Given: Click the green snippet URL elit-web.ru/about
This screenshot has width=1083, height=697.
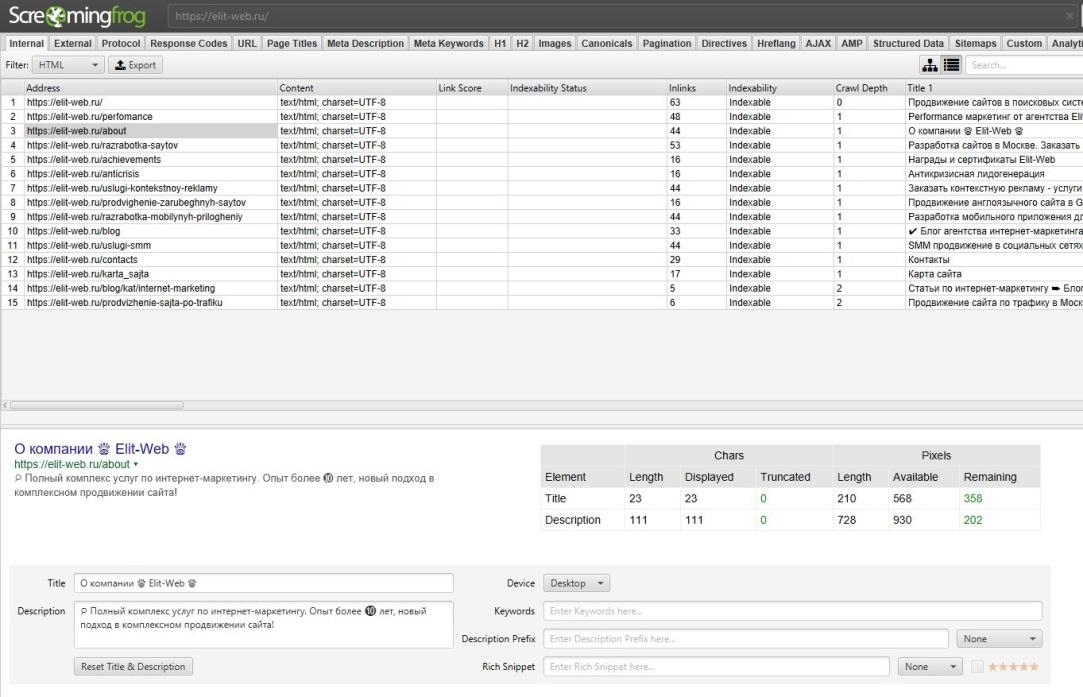Looking at the screenshot, I should point(72,464).
